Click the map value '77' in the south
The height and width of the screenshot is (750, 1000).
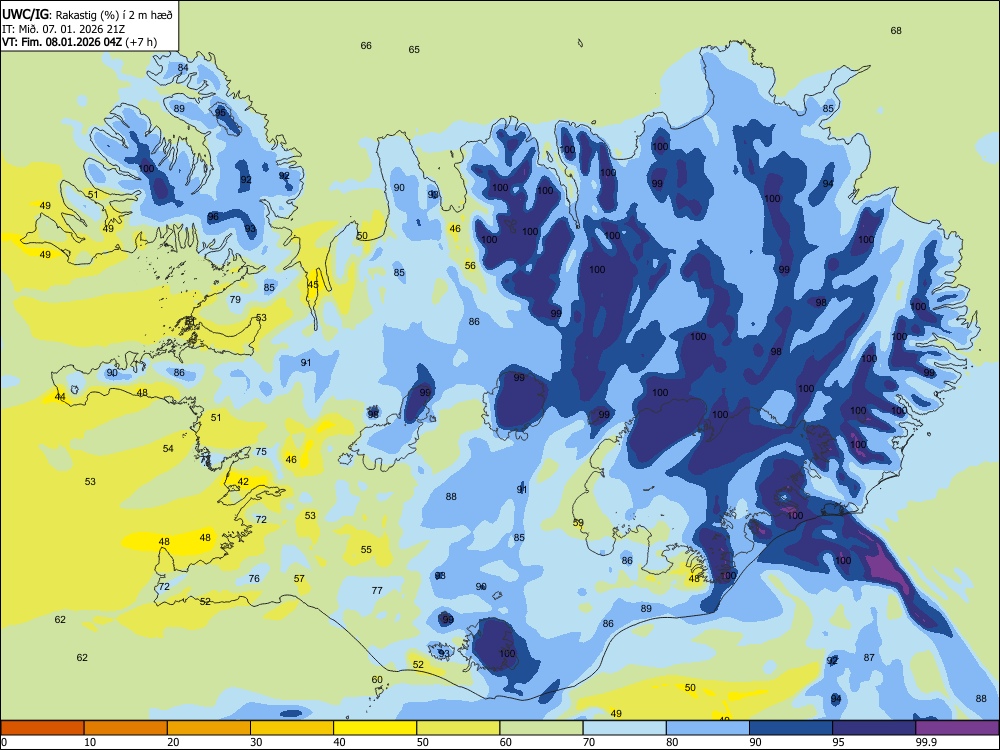click(x=377, y=591)
